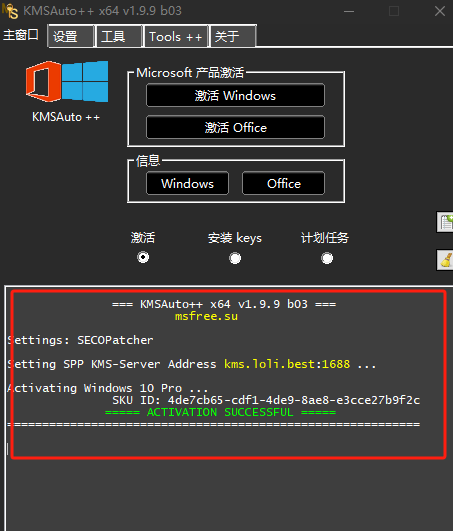Click the KMSAuto title bar app icon
Viewport: 453px width, 531px height.
(x=10, y=11)
